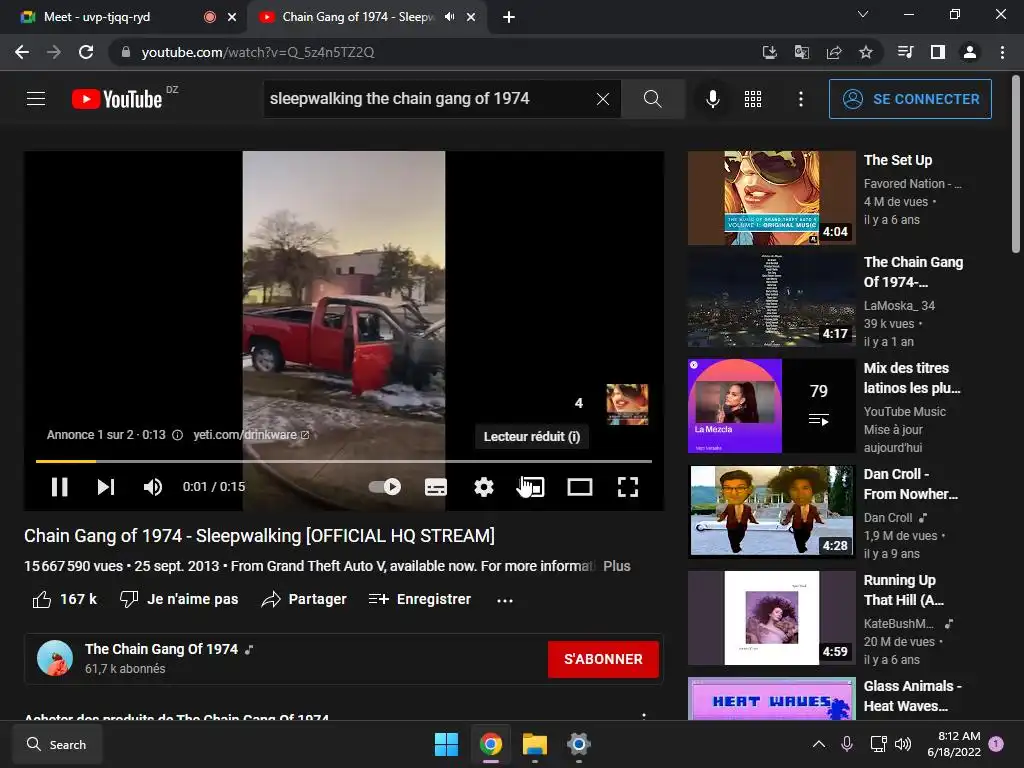The width and height of the screenshot is (1024, 768).
Task: Open Settings from the taskbar
Action: pyautogui.click(x=579, y=744)
